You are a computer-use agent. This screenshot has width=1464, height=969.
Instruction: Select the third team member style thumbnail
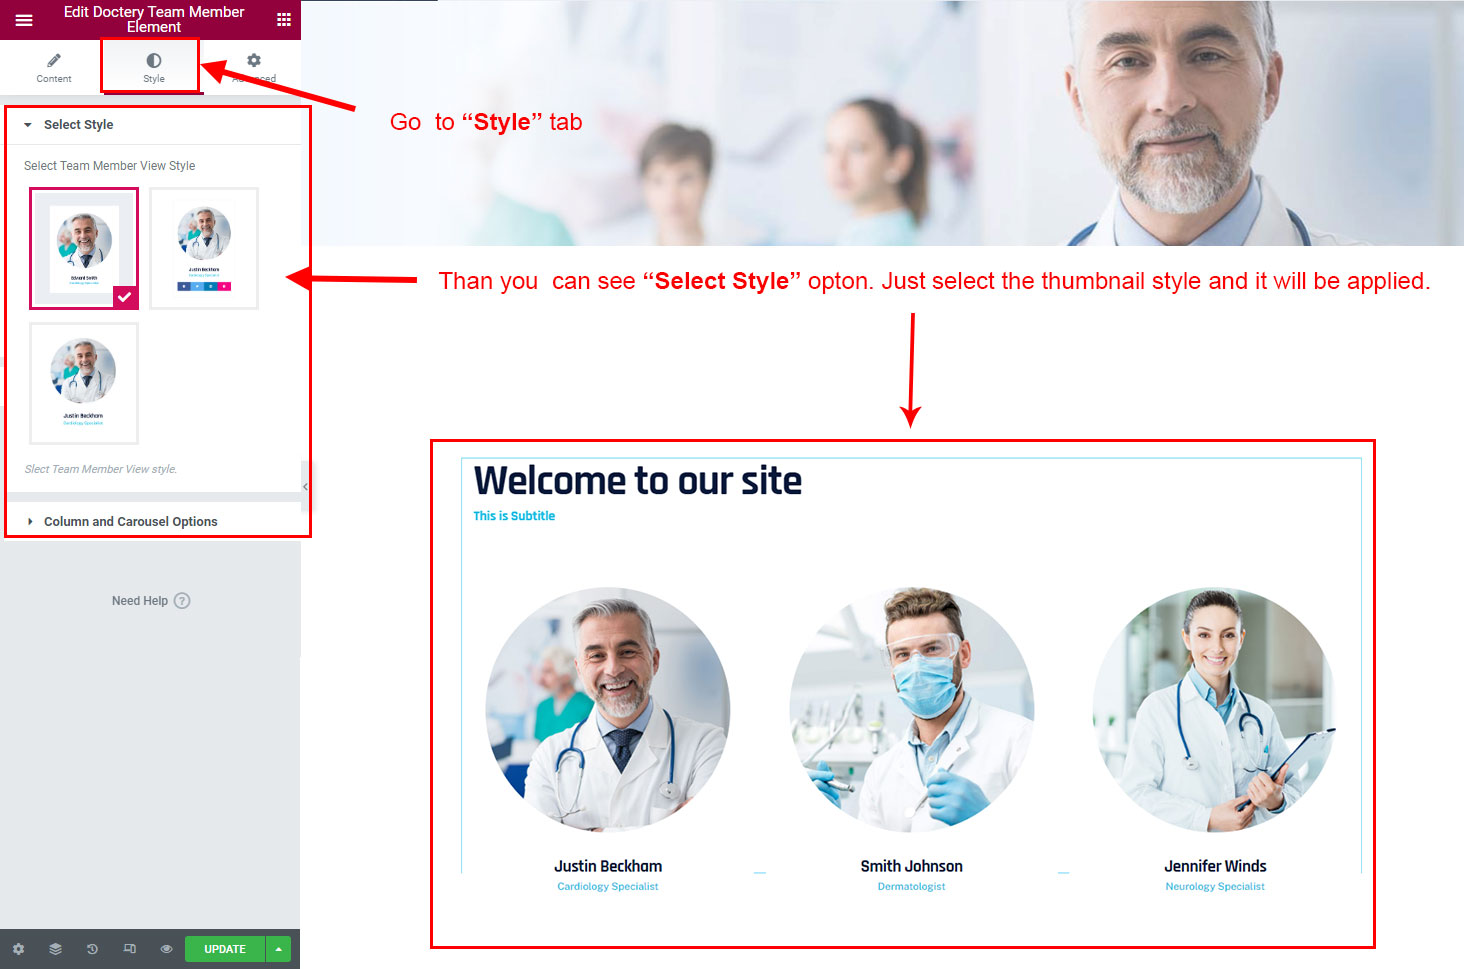84,383
